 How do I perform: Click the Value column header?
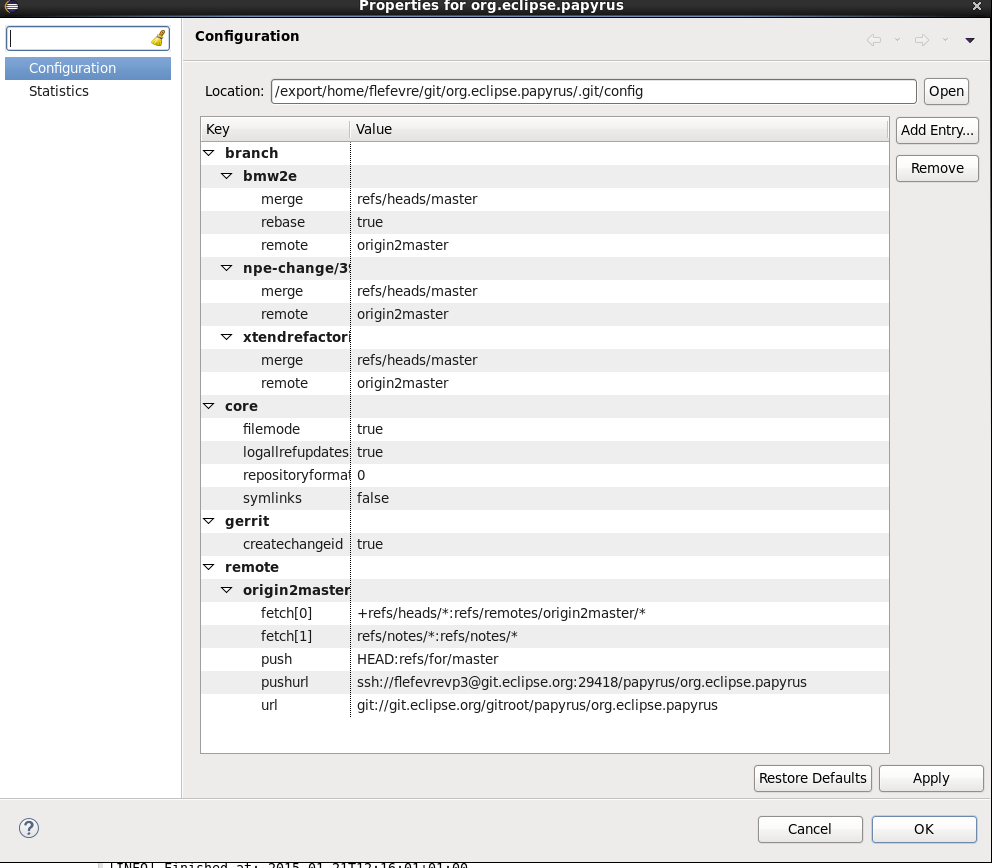coord(619,129)
